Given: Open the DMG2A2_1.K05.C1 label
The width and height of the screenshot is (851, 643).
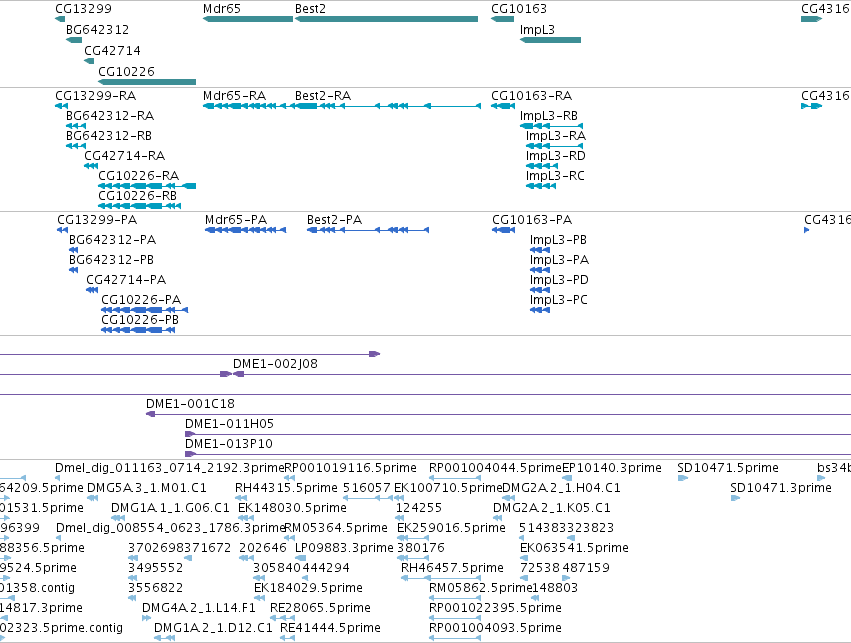Looking at the screenshot, I should point(552,508).
